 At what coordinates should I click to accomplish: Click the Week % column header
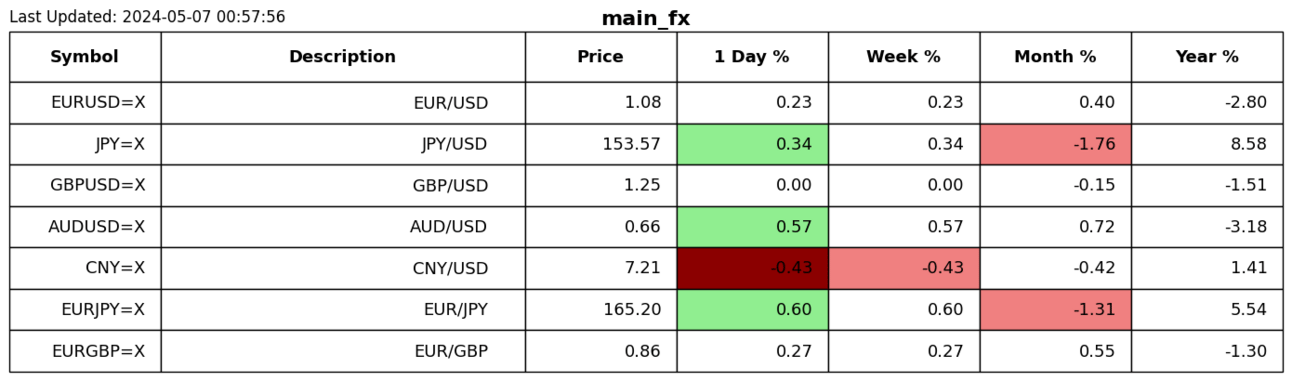904,57
